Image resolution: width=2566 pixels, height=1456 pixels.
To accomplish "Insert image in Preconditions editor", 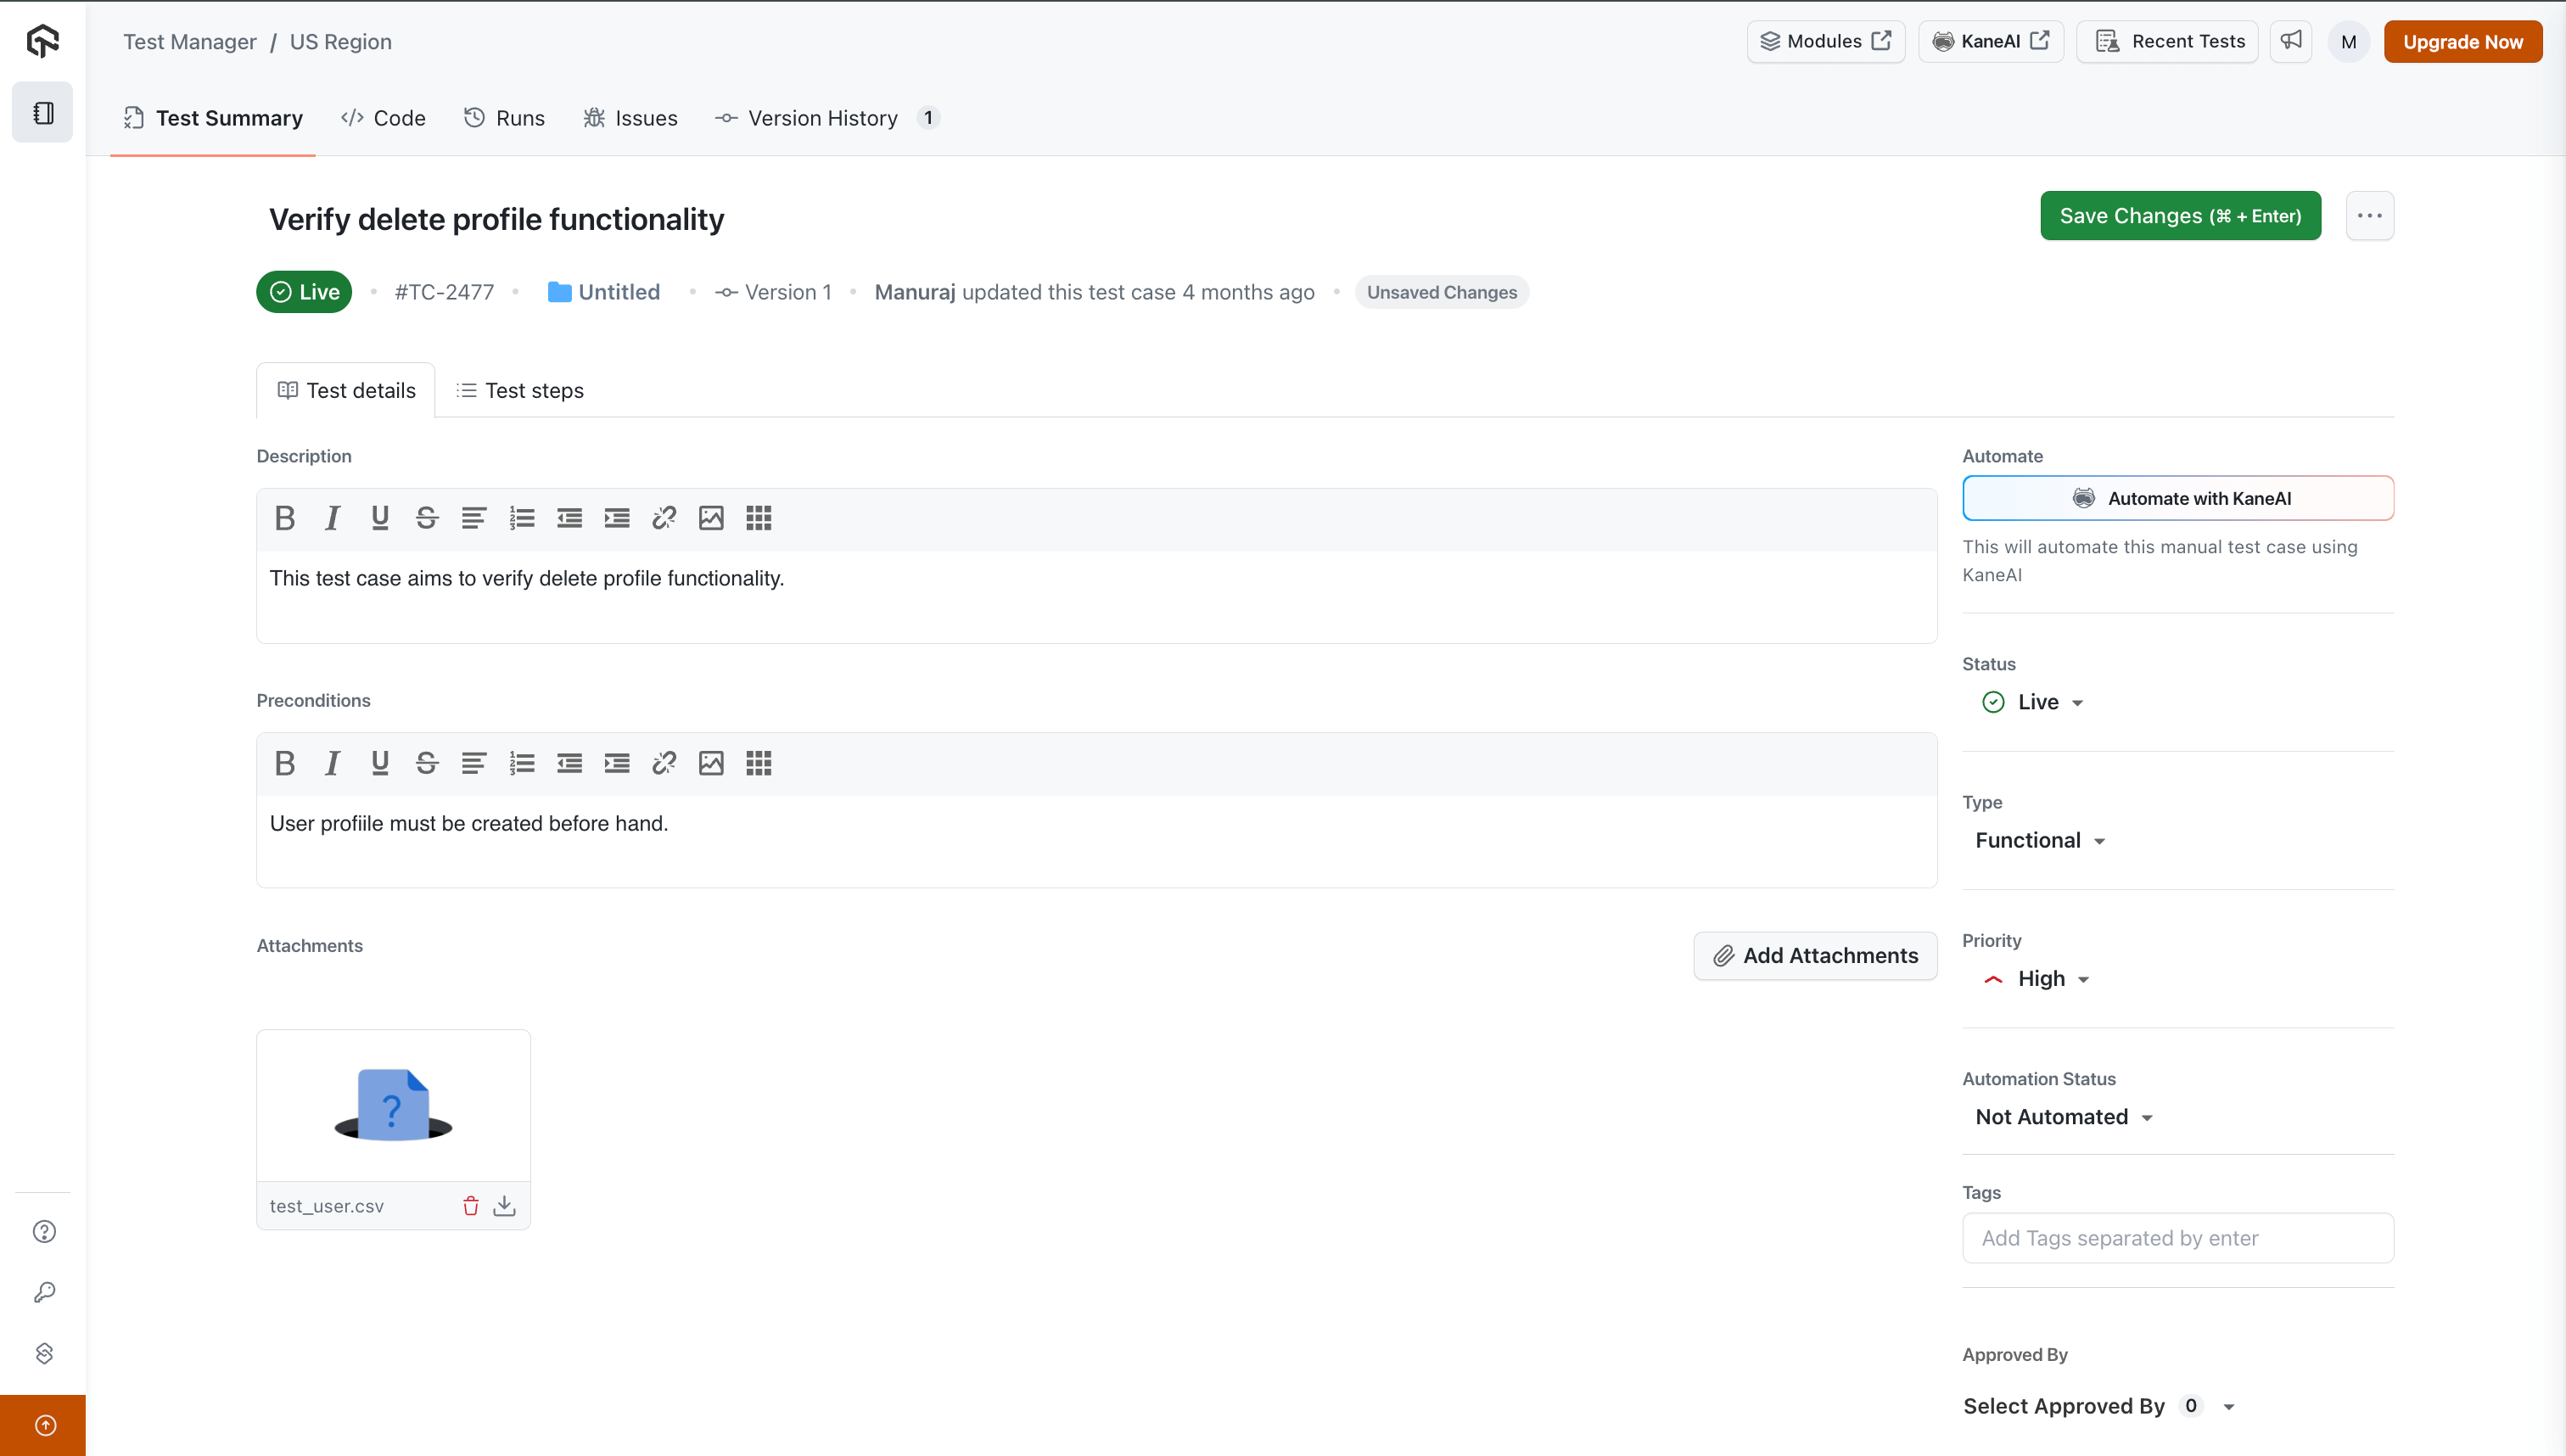I will click(x=711, y=763).
